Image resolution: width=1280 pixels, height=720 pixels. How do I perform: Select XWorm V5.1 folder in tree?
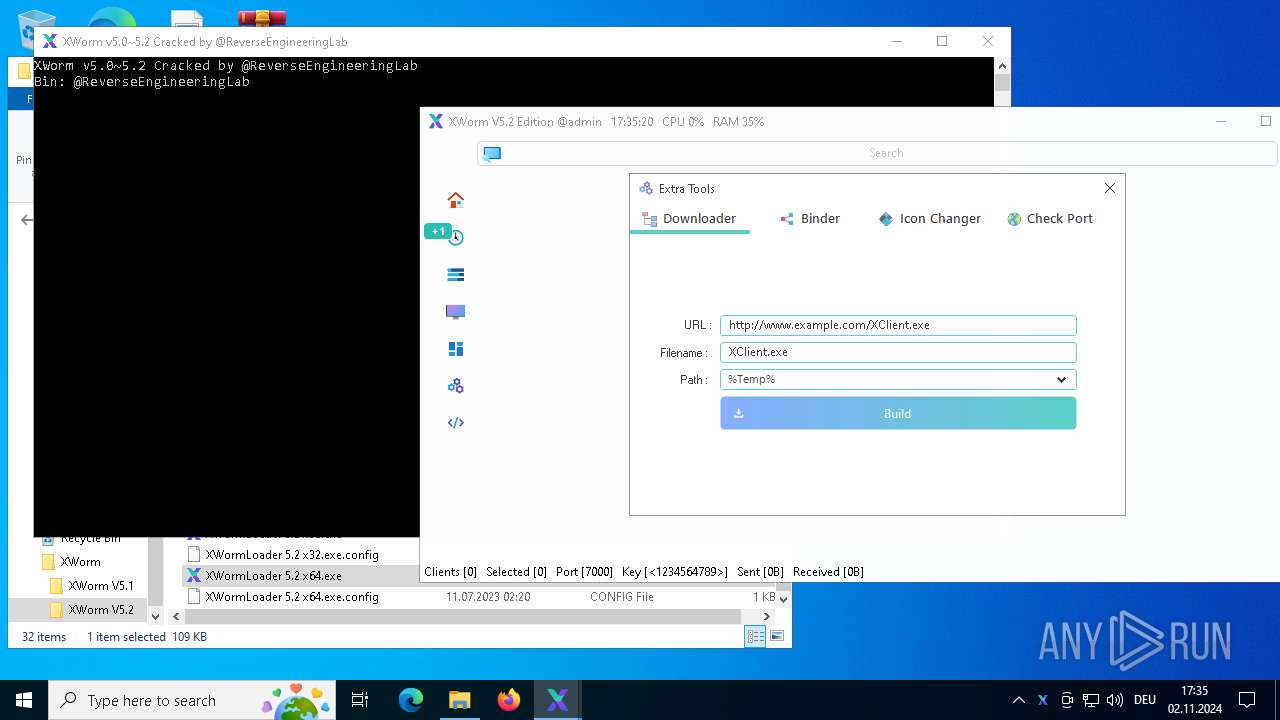coord(100,586)
